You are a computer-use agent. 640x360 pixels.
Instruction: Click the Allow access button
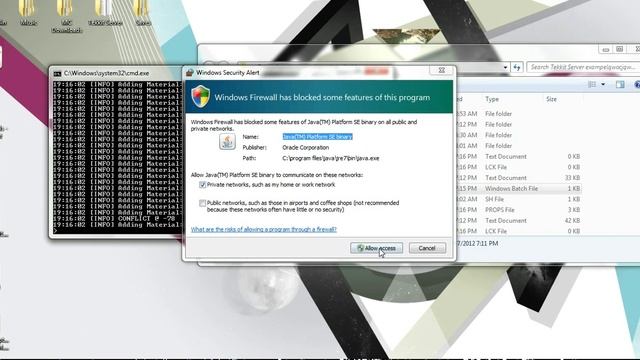(376, 248)
